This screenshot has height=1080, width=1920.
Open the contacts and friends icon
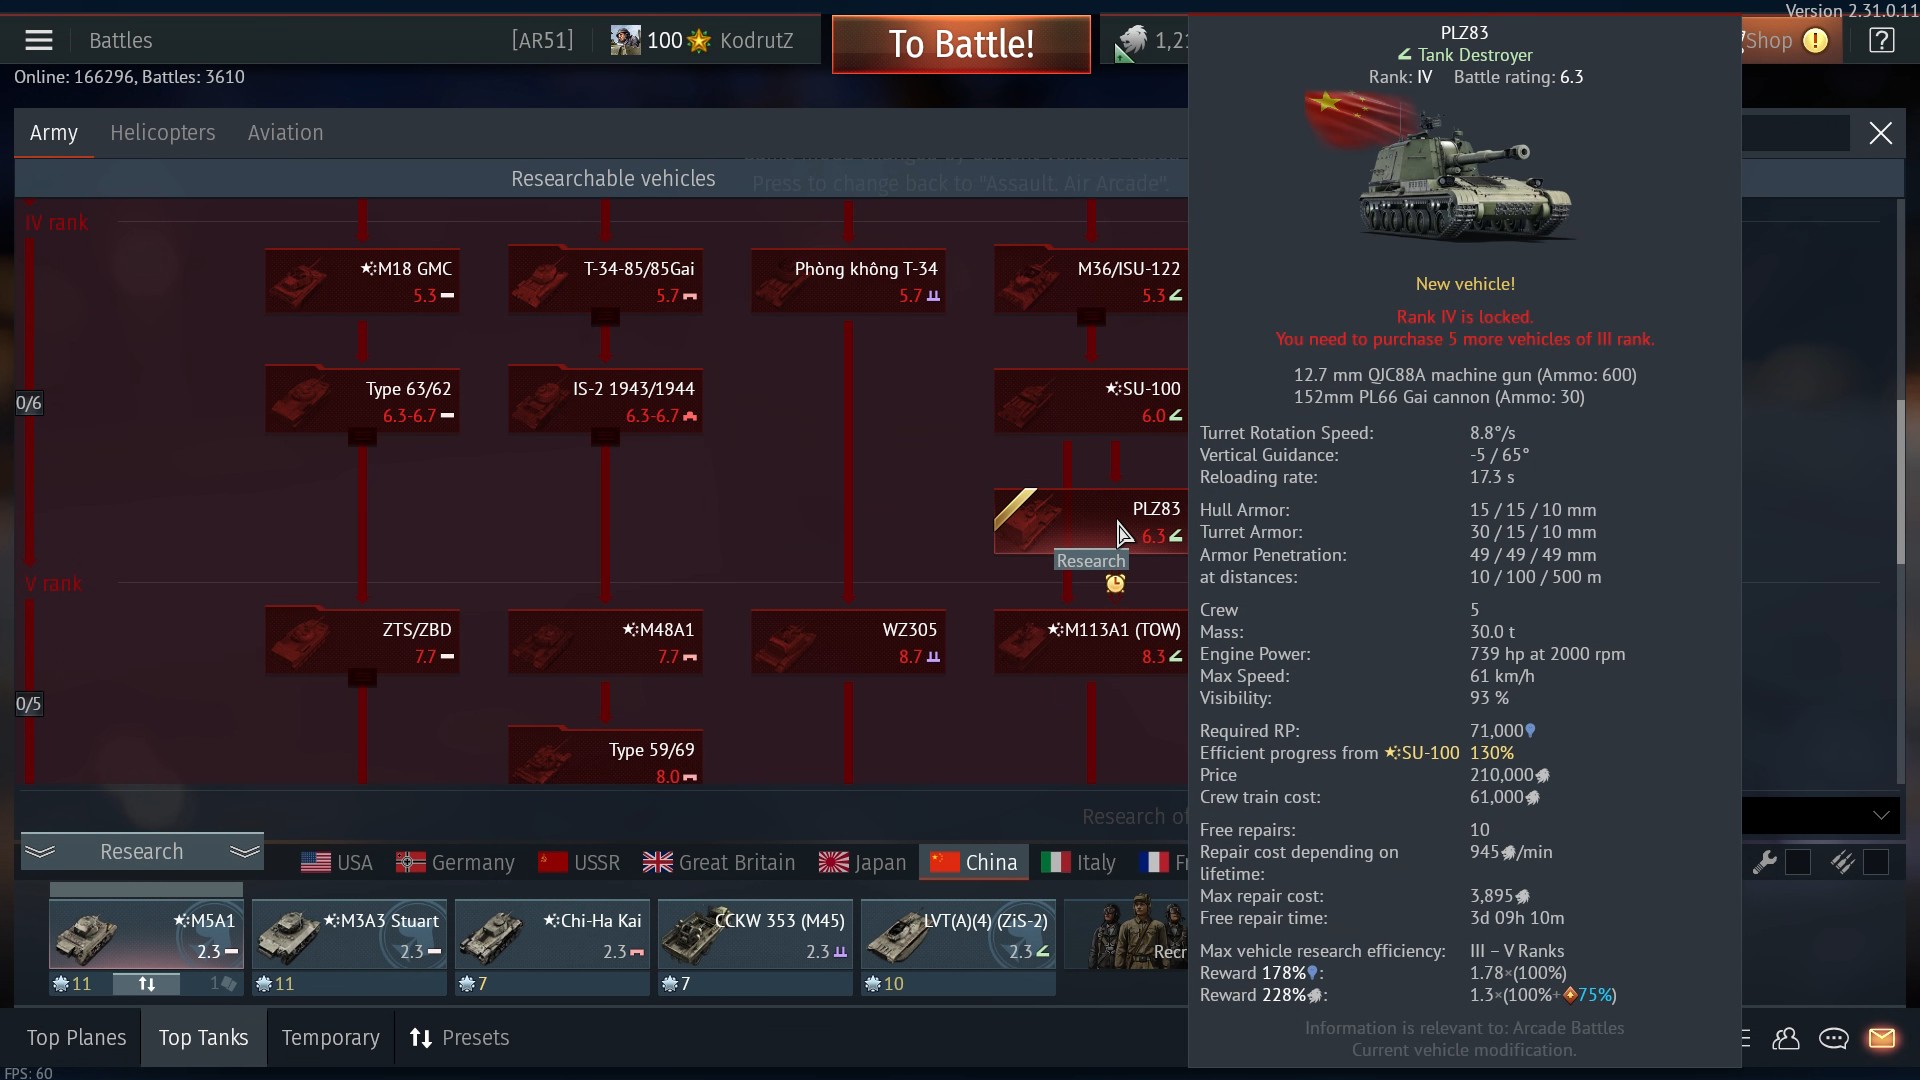[x=1785, y=1038]
